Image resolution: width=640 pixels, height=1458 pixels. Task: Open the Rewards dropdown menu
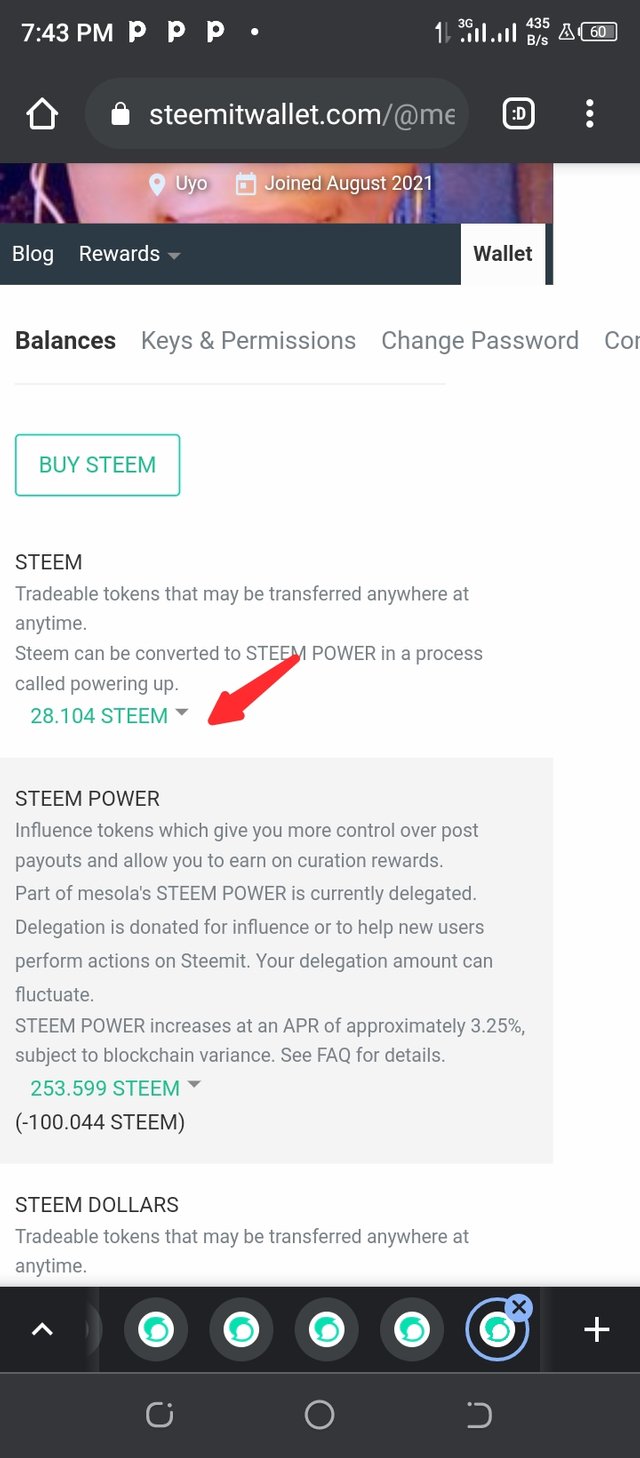[x=129, y=254]
